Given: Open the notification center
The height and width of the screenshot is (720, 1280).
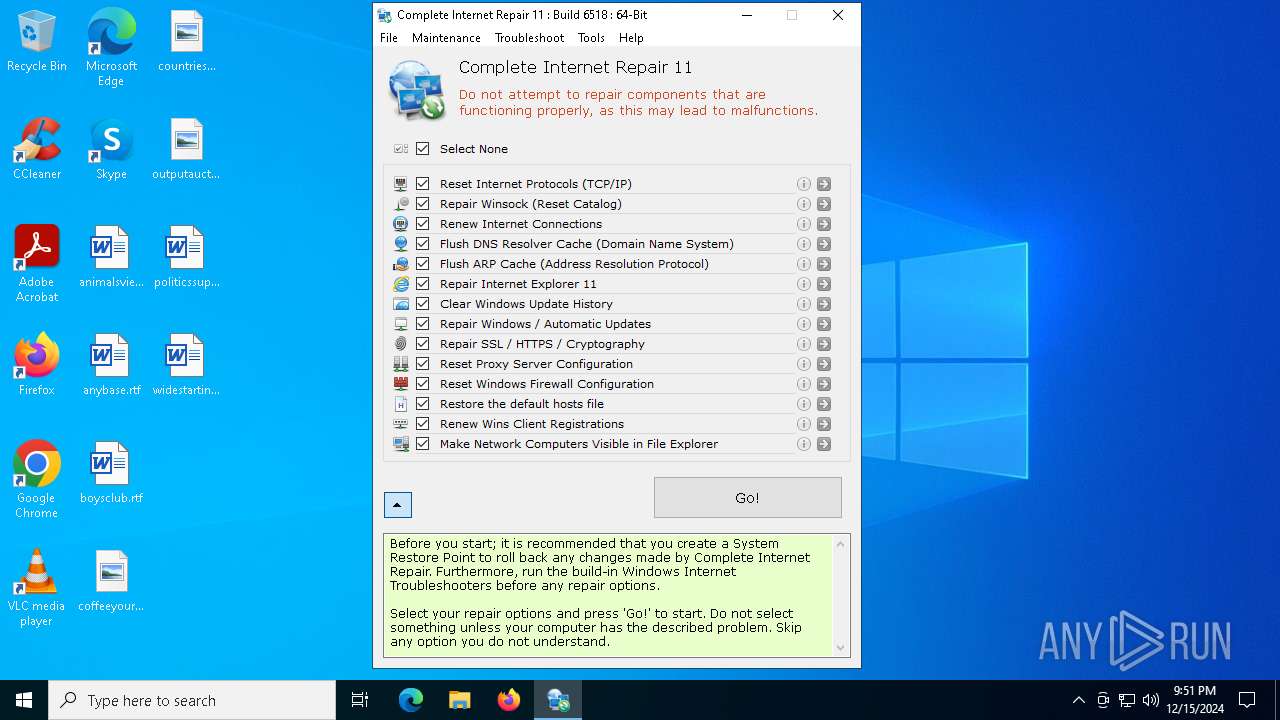Looking at the screenshot, I should pos(1247,700).
